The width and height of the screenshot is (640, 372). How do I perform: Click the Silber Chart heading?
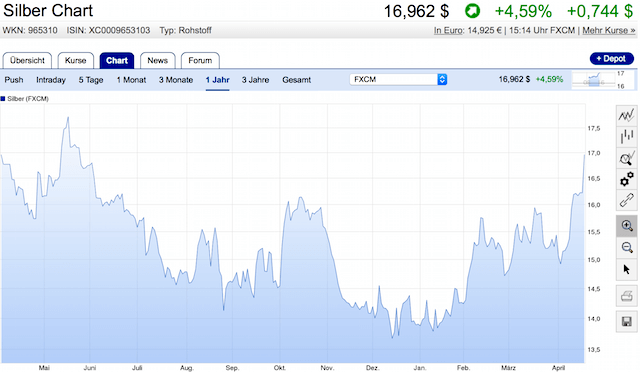pyautogui.click(x=48, y=10)
